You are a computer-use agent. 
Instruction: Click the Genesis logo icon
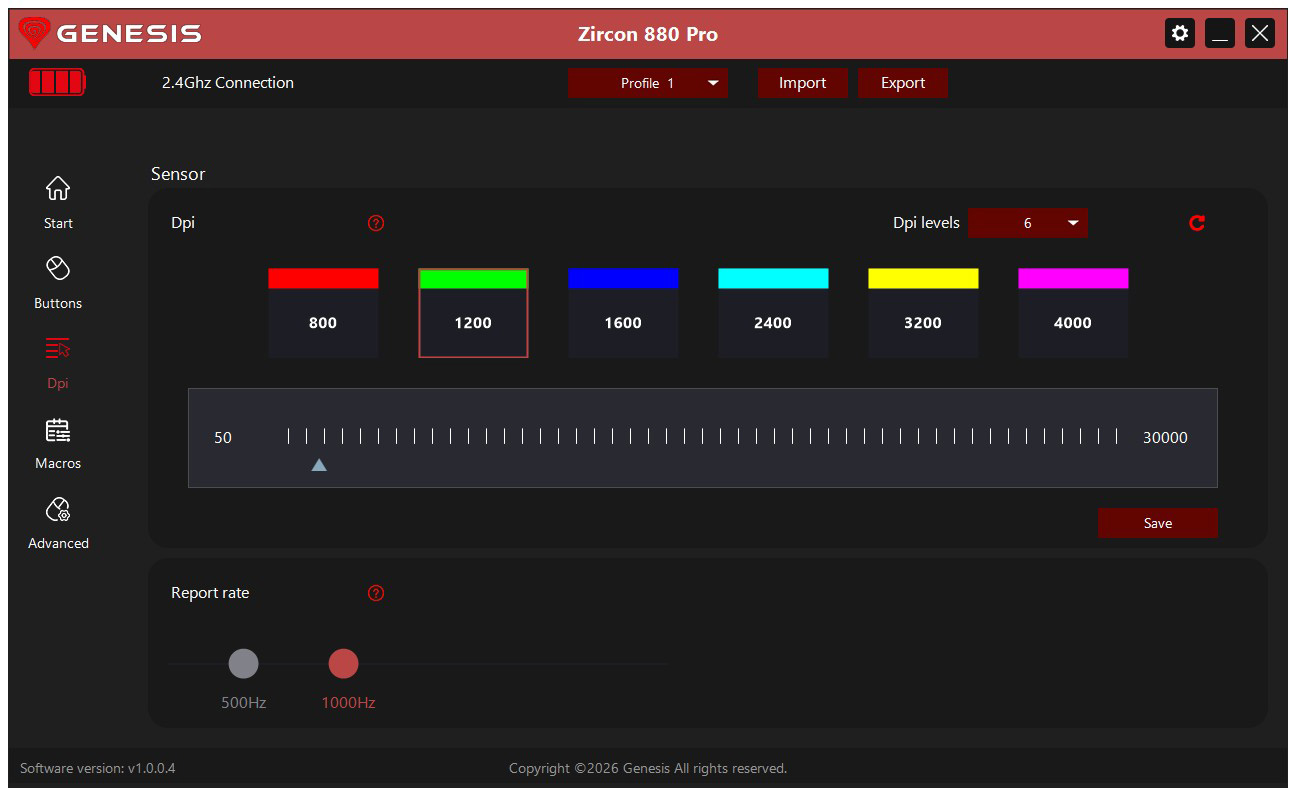[x=34, y=34]
